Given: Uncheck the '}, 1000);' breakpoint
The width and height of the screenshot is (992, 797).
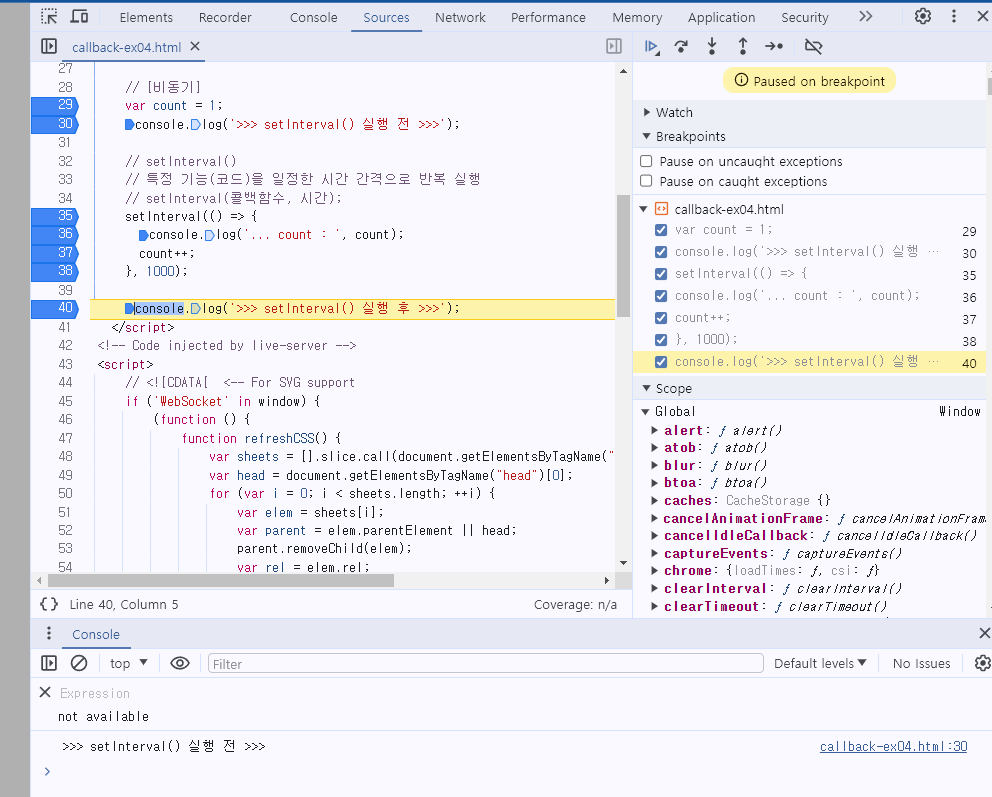Looking at the screenshot, I should click(661, 340).
